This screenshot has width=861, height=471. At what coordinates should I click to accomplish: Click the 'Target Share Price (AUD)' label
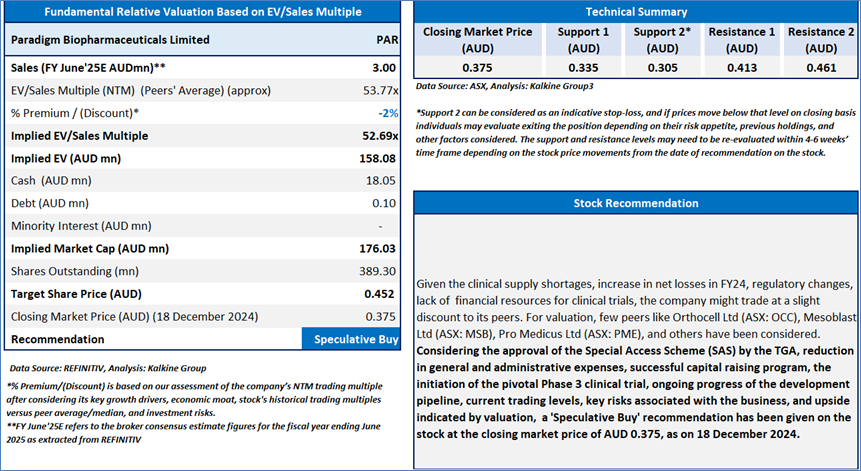pyautogui.click(x=76, y=294)
